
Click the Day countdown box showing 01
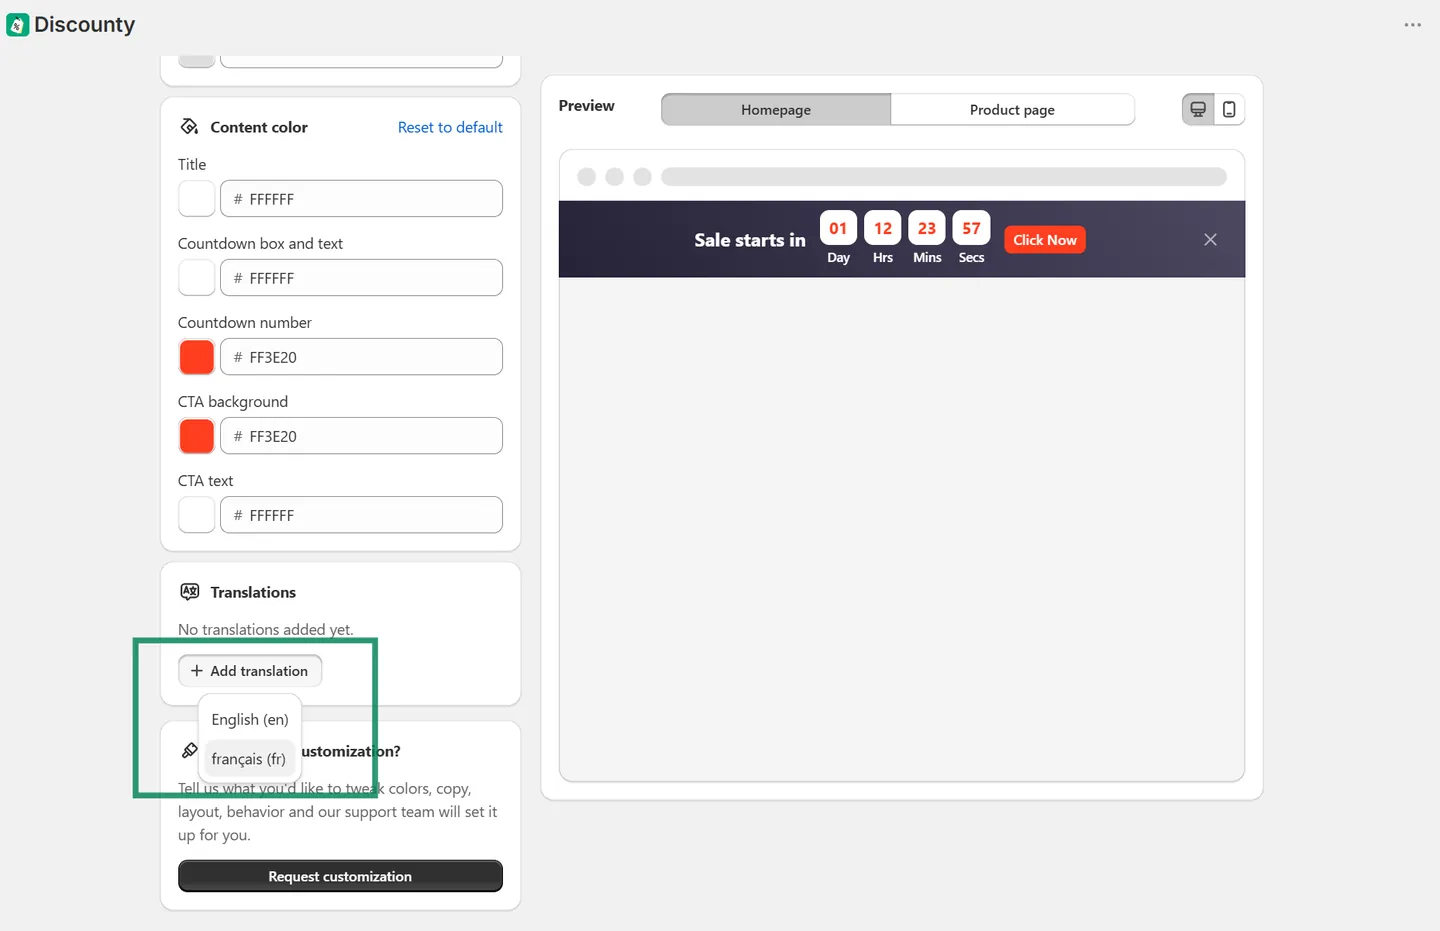click(x=838, y=228)
